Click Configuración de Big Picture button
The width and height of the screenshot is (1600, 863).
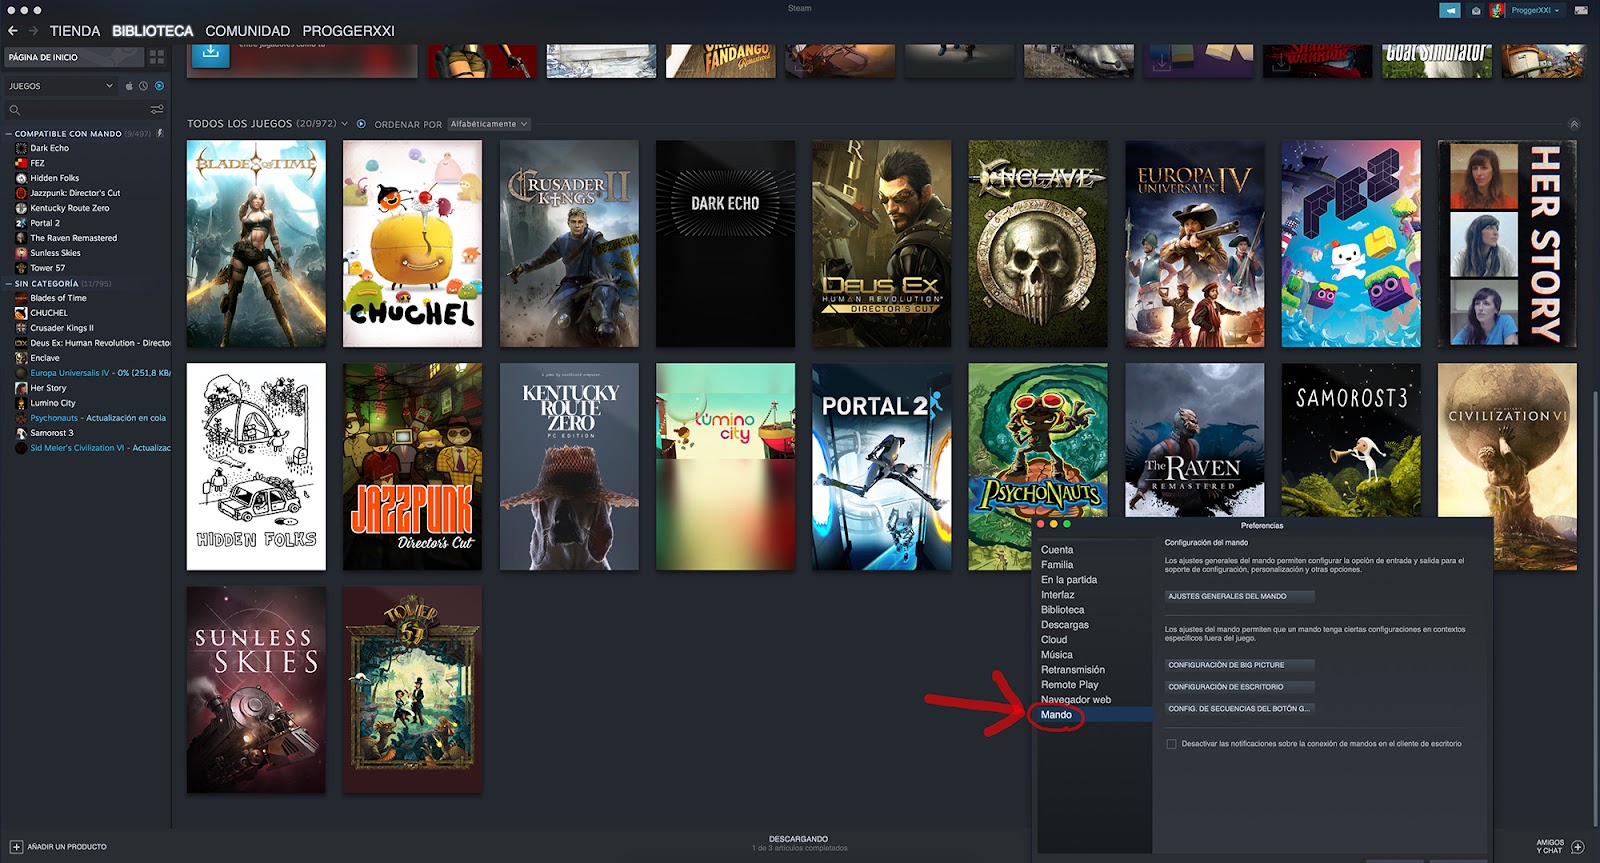coord(1239,665)
